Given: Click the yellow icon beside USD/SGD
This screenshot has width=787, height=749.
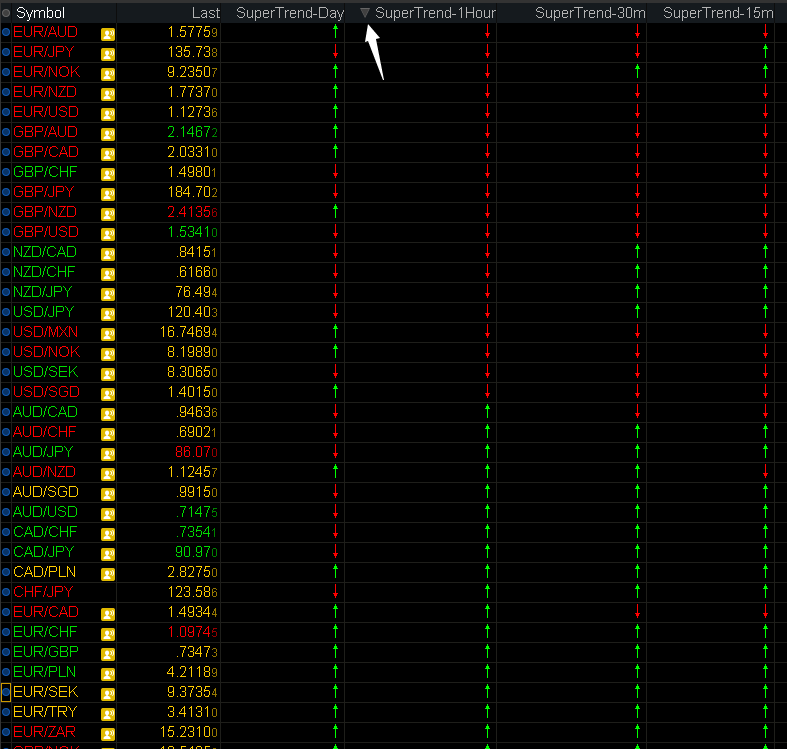Looking at the screenshot, I should pos(108,394).
